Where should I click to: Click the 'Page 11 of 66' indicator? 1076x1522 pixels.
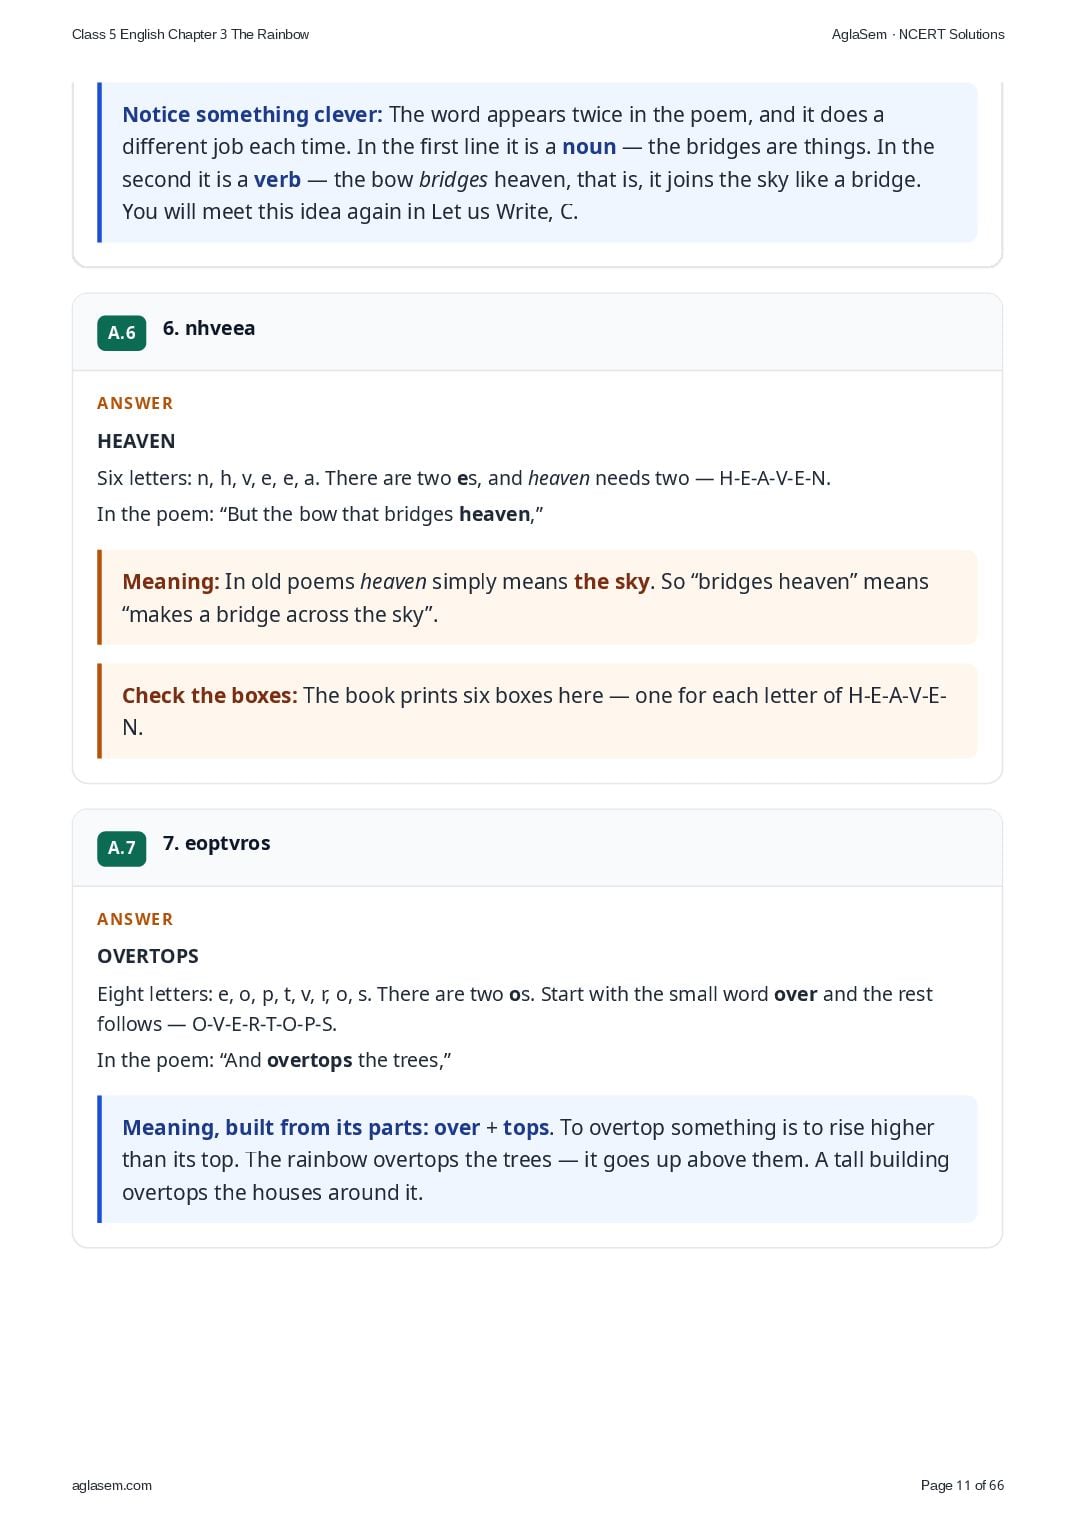pos(962,1485)
